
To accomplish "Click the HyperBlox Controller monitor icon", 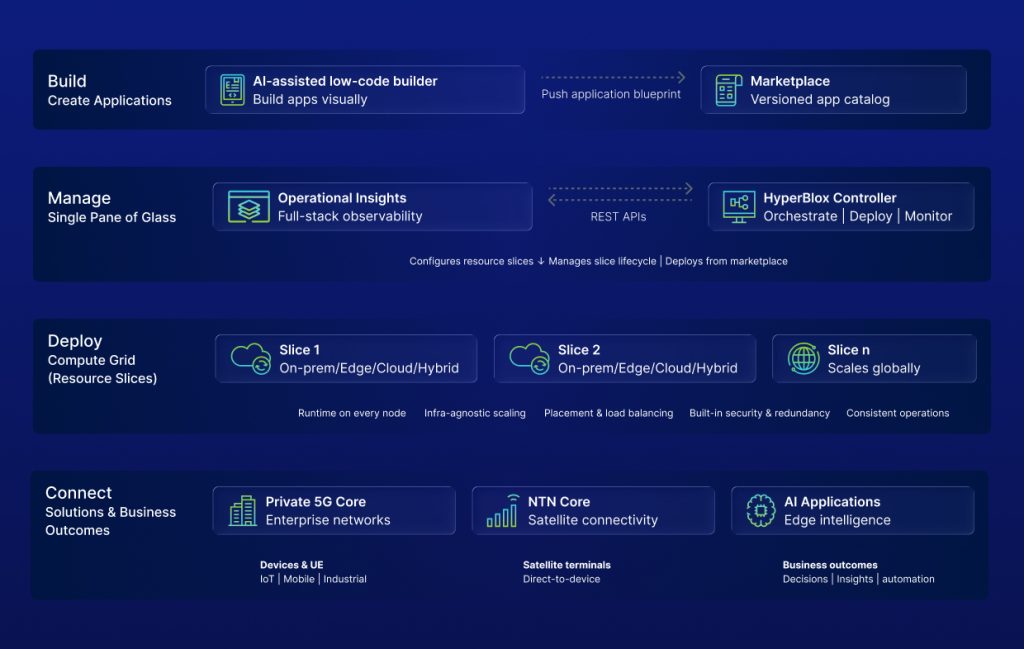I will point(739,206).
